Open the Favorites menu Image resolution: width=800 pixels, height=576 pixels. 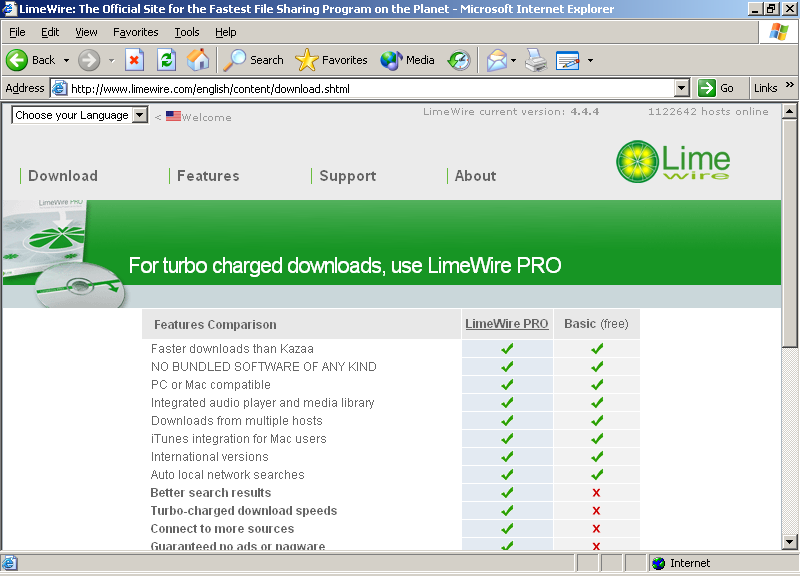(136, 32)
